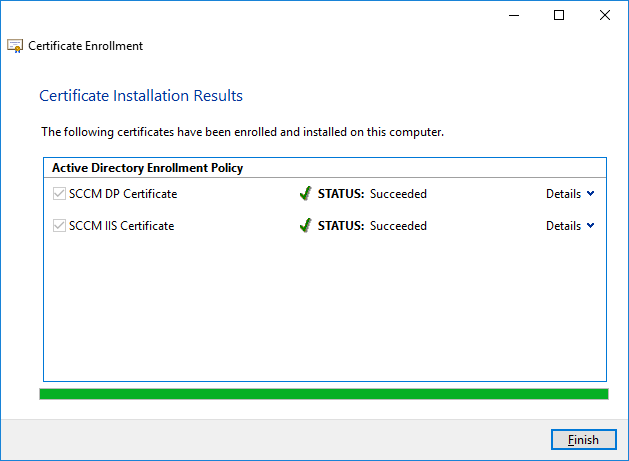Click the Succeeded status for SCCM IIS Certificate
This screenshot has width=629, height=461.
click(398, 226)
